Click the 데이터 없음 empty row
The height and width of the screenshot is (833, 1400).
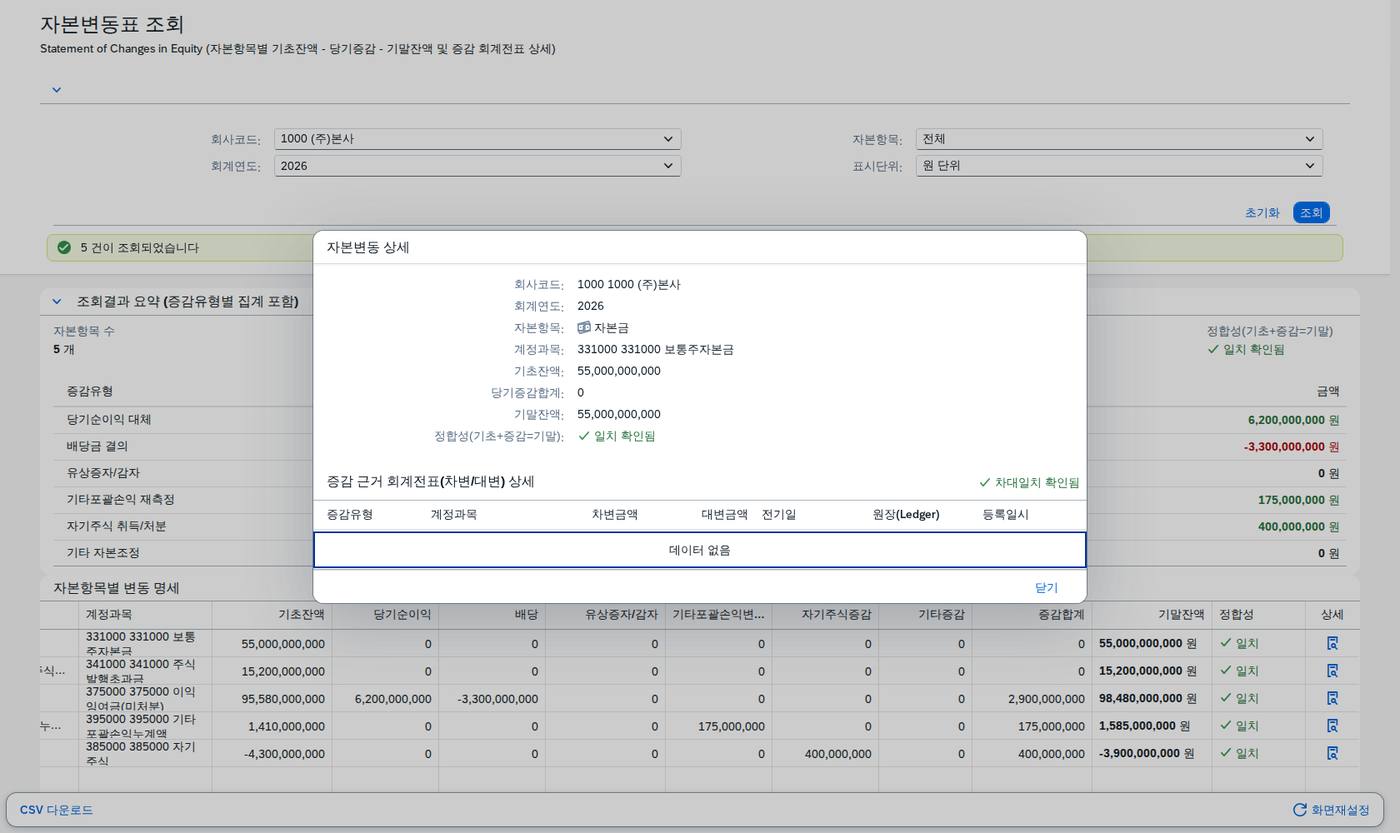(700, 550)
